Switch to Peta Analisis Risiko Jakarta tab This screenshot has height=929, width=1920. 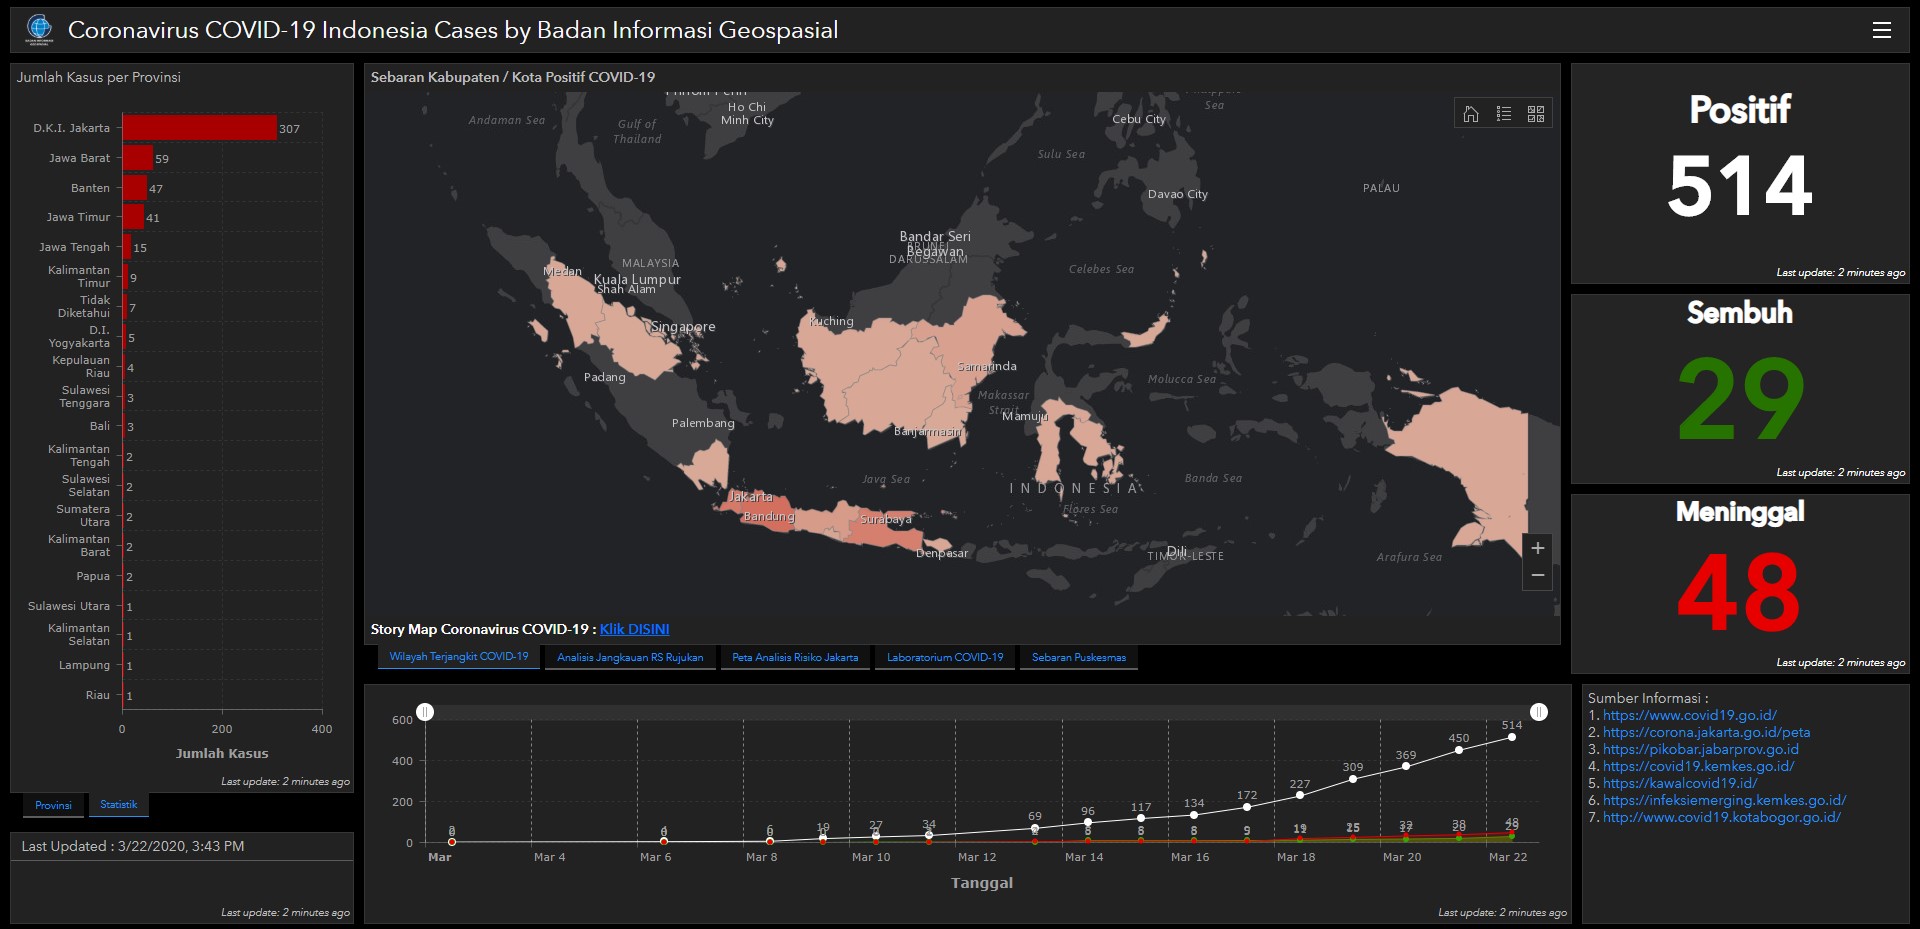(795, 657)
